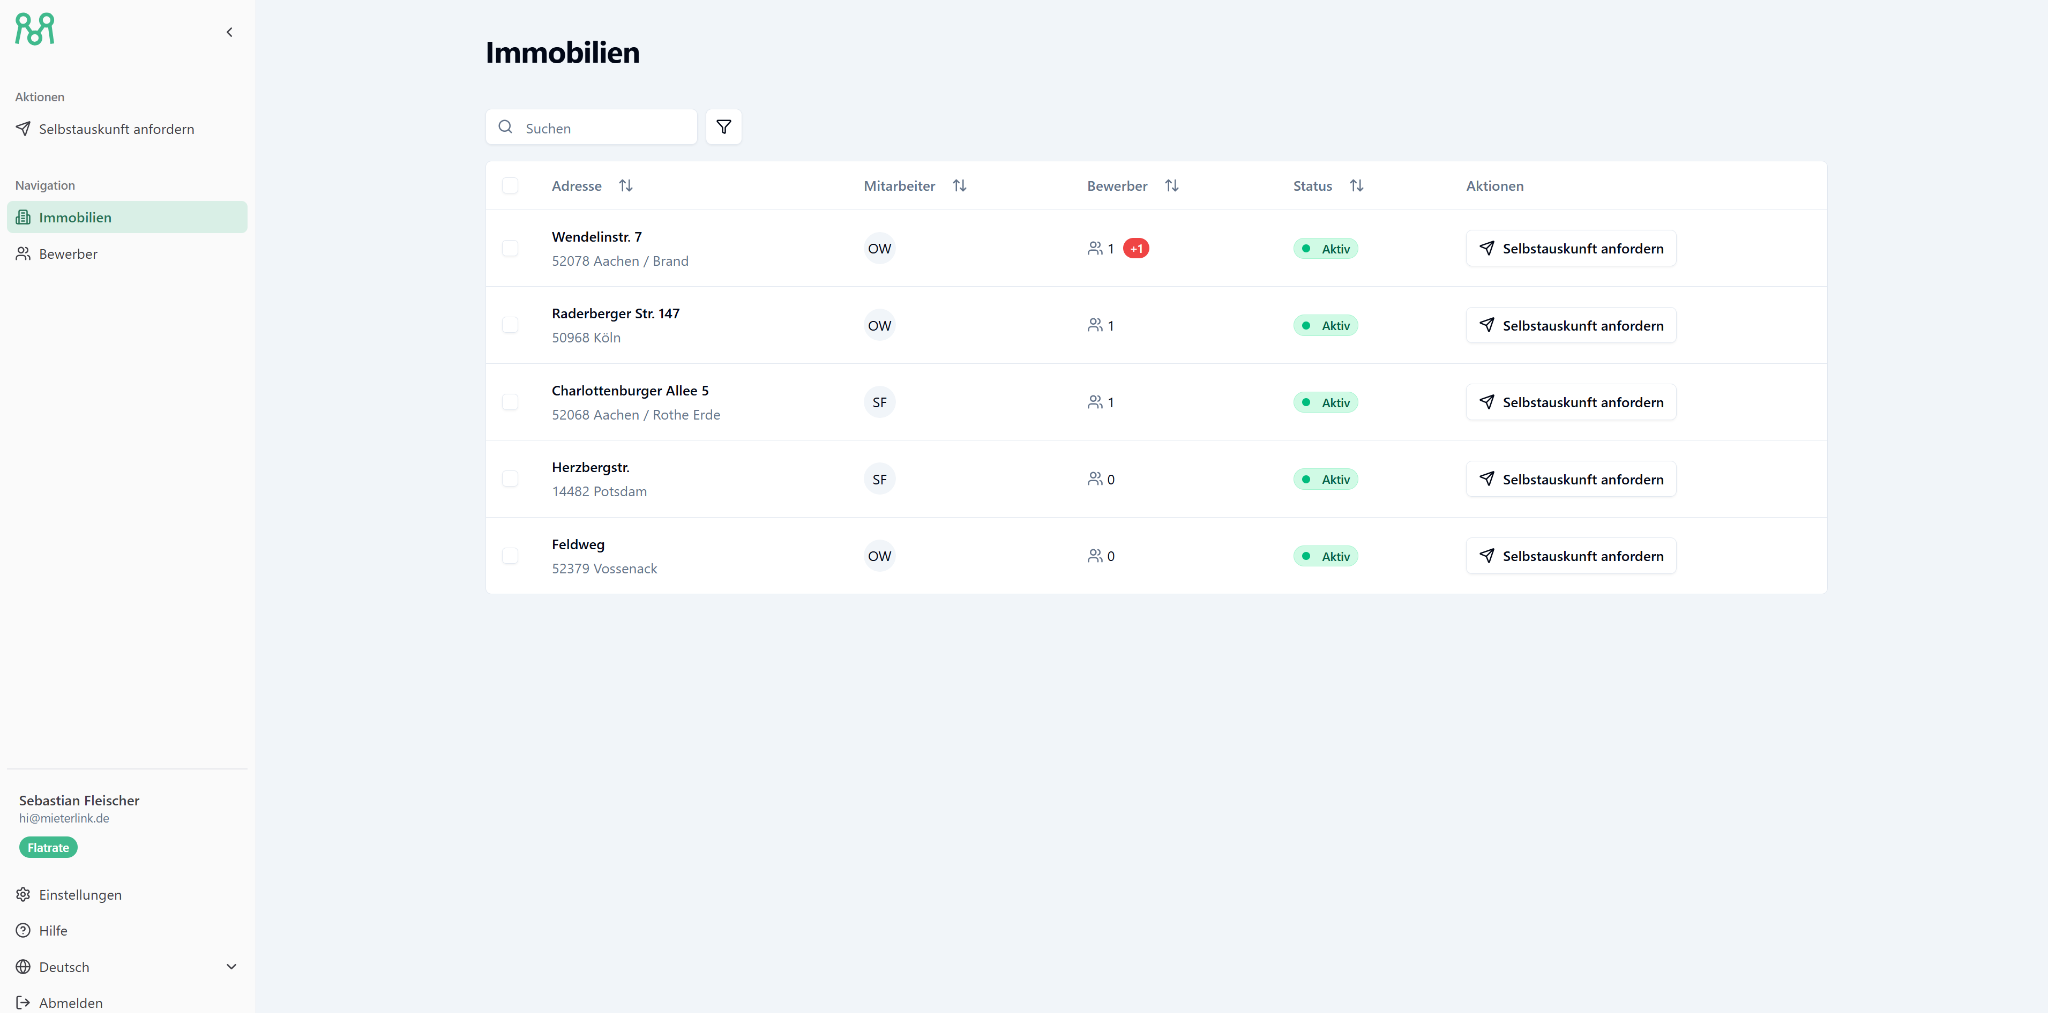Viewport: 2048px width, 1013px height.
Task: Request Selbstauskunft for Herzbergstr. property
Action: coord(1570,480)
